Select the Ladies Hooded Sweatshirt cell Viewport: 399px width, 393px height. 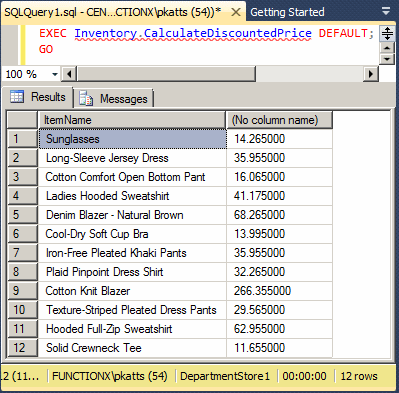(132, 196)
